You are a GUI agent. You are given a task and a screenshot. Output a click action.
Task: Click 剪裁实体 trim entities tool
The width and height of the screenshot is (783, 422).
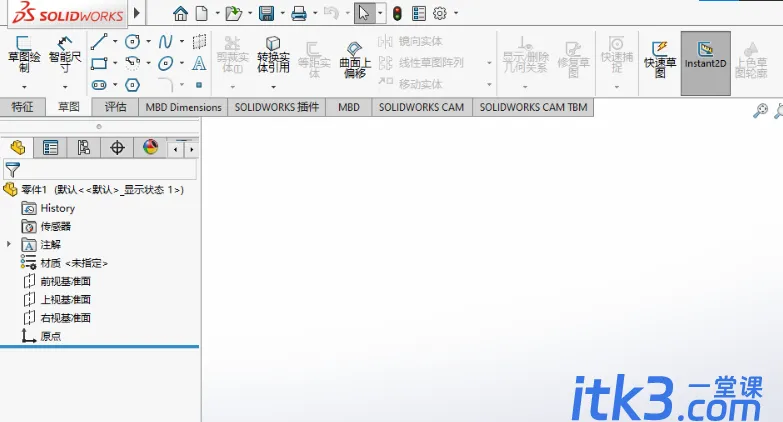point(233,56)
